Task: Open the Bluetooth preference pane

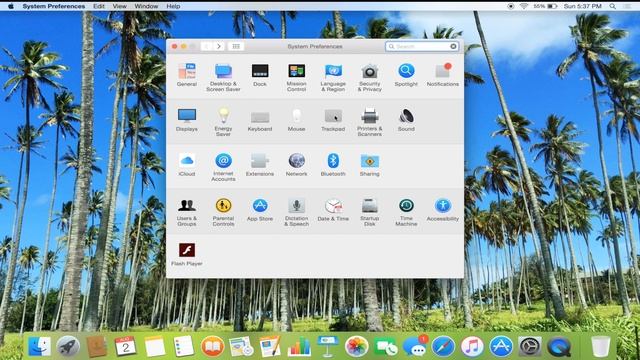Action: tap(333, 164)
